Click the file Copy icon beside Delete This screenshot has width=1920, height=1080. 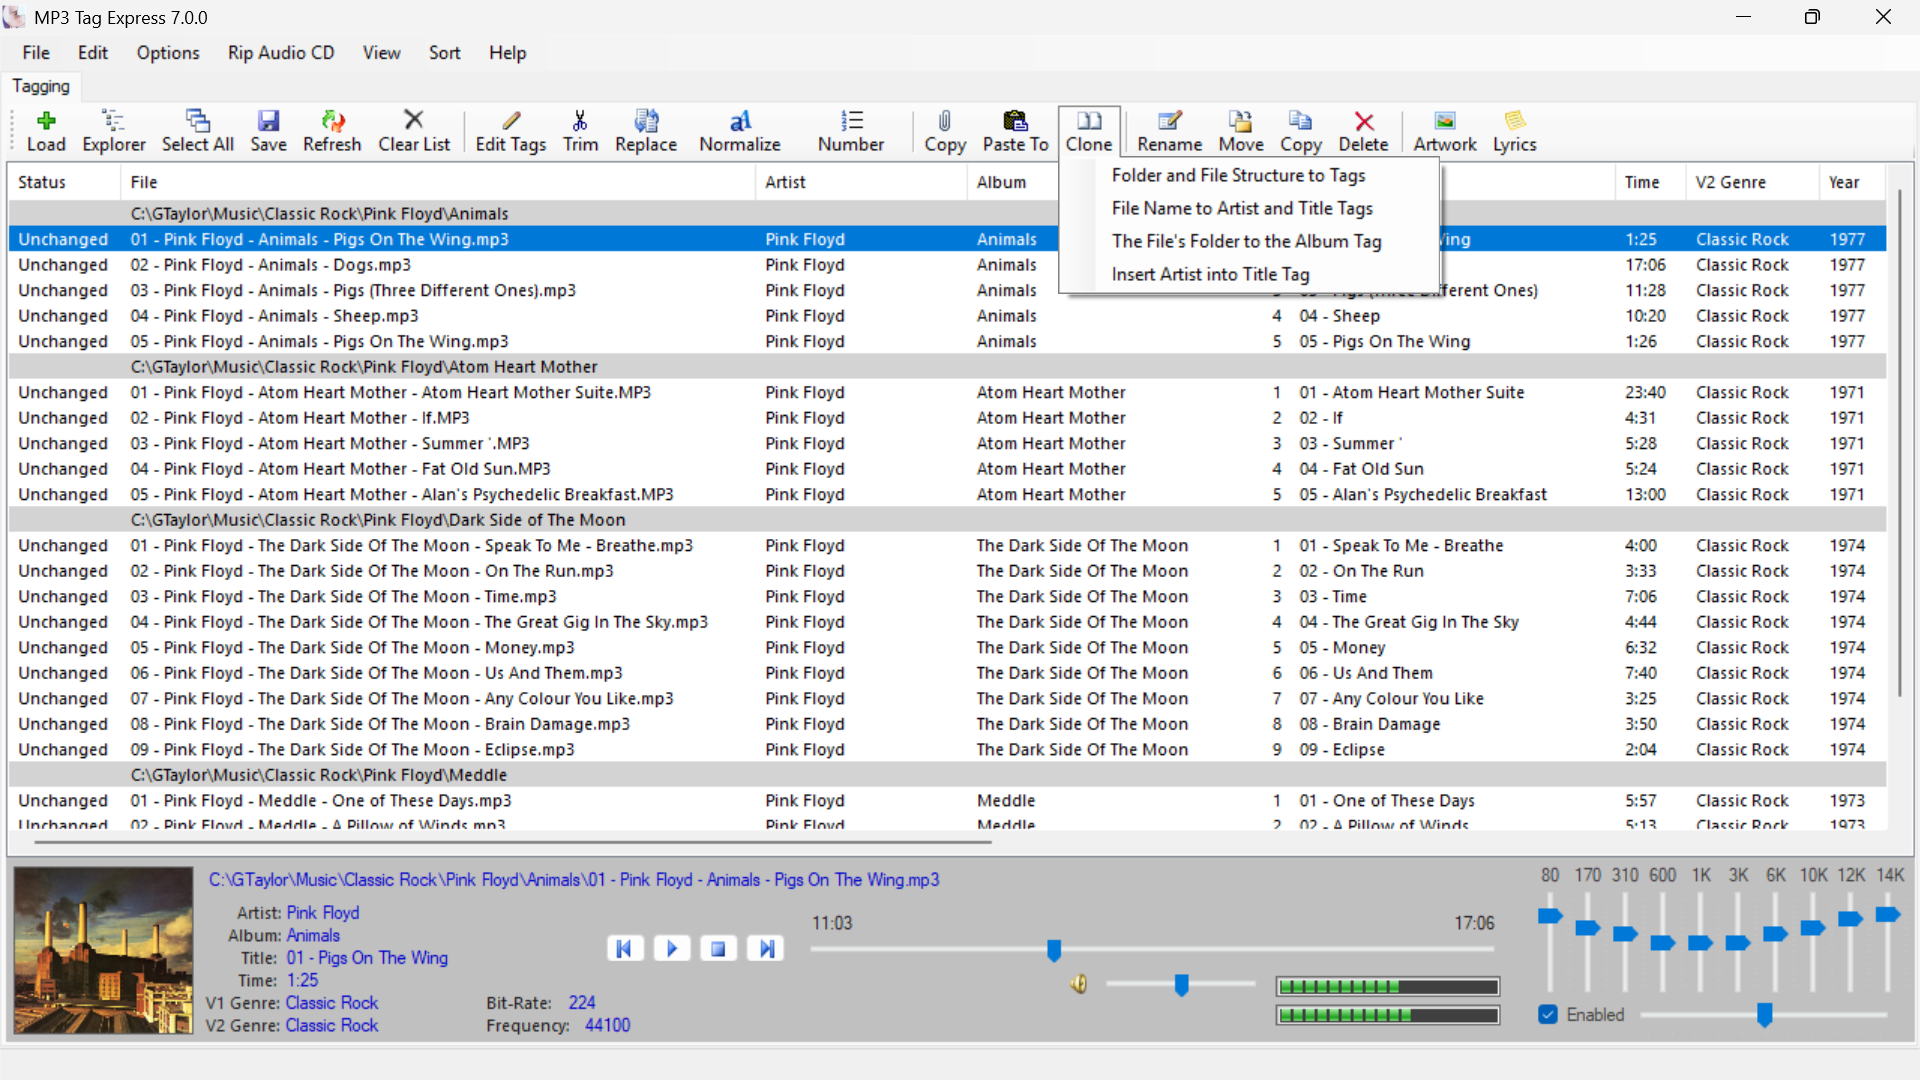[1301, 131]
